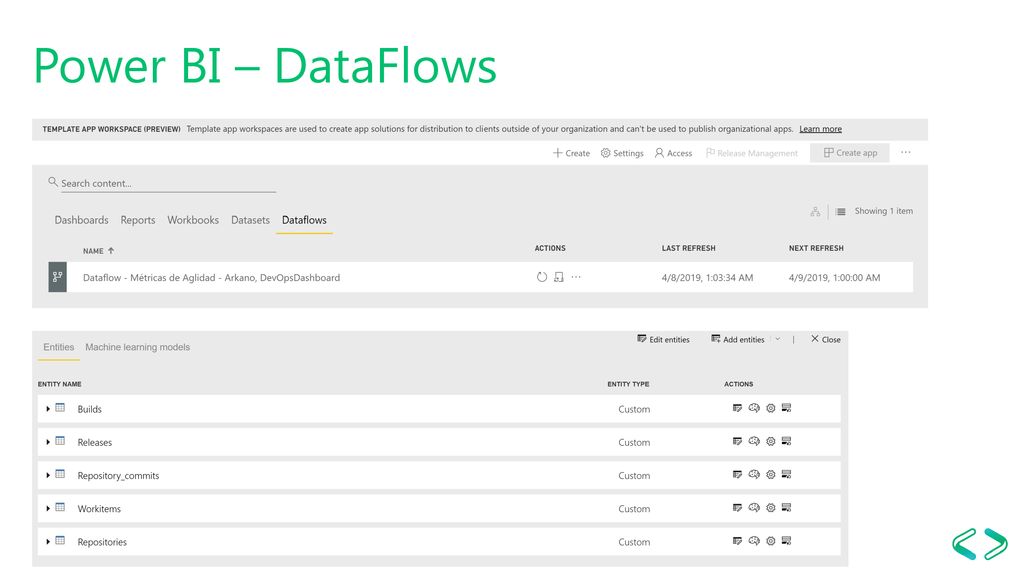Refresh the Métricas de Aglidad dataflow now
Screen dimensions: 1024x576
pos(541,277)
